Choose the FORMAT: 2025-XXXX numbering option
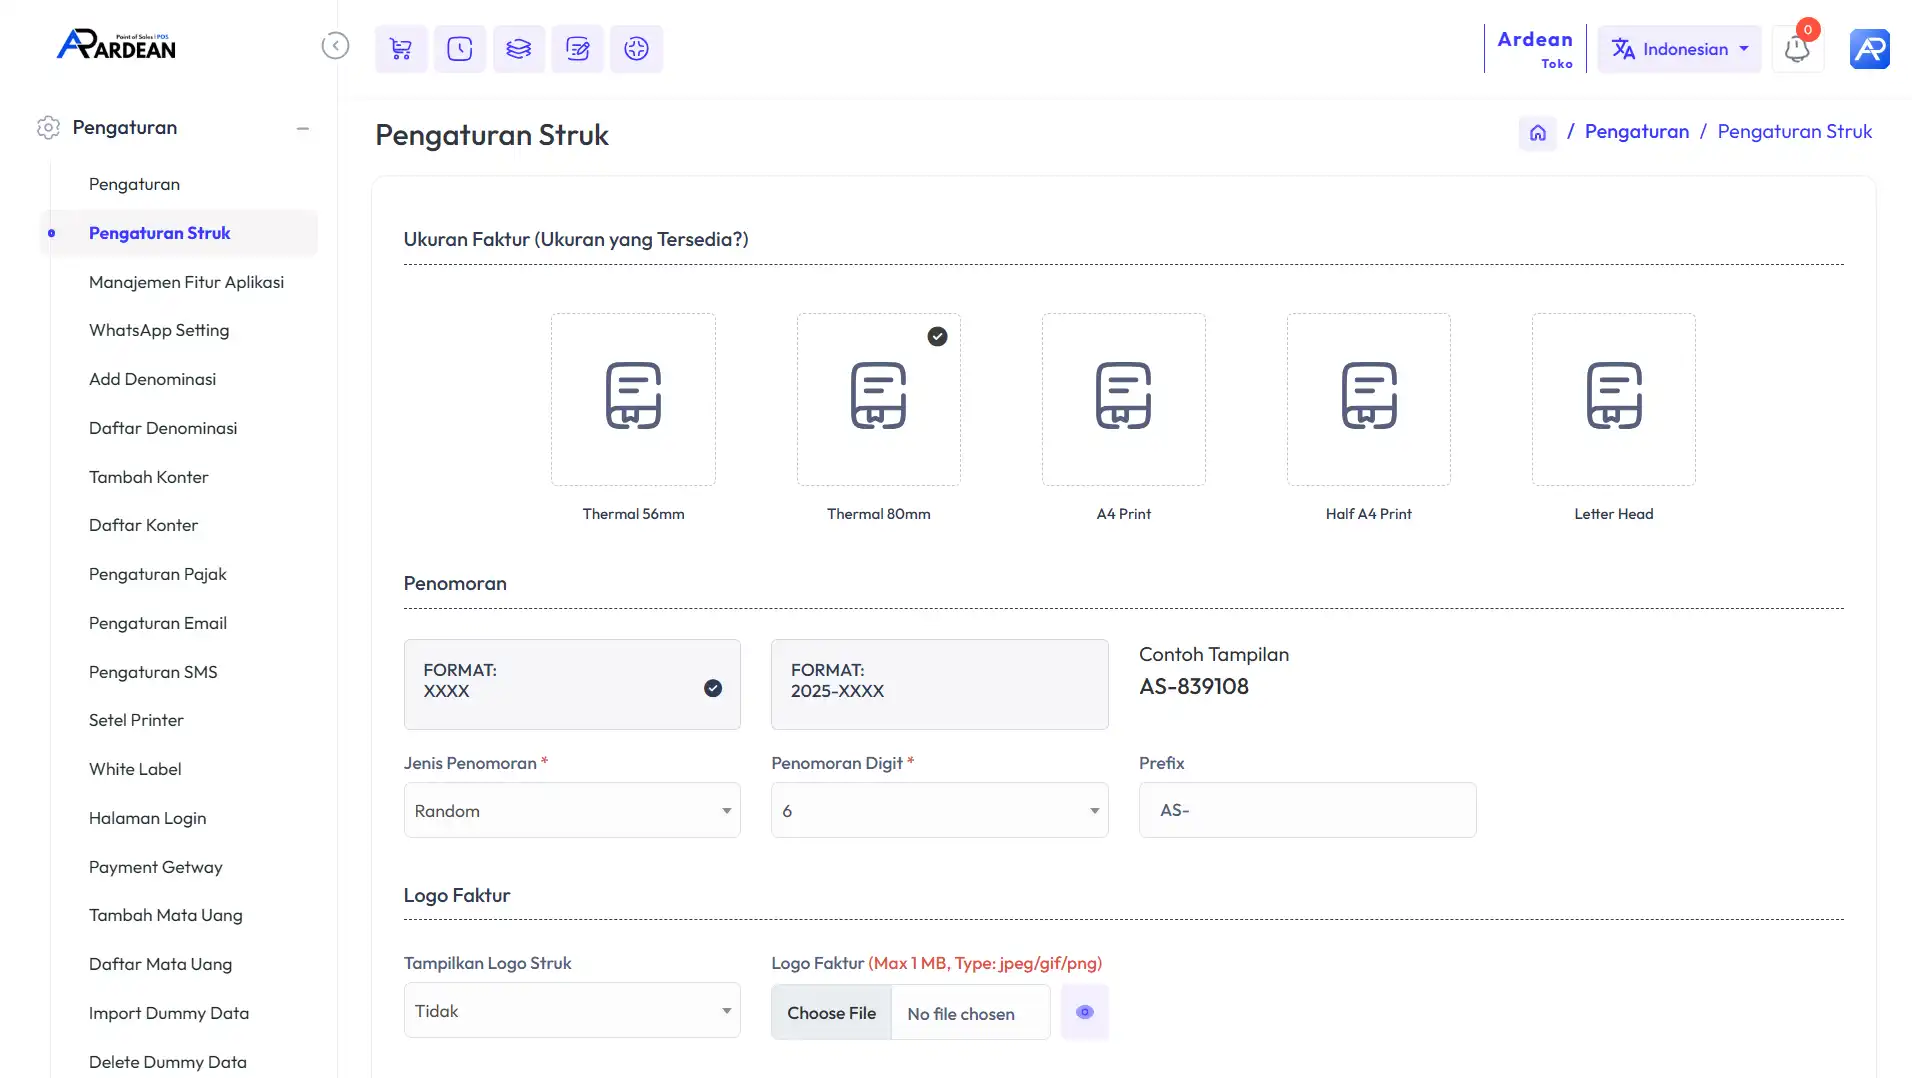This screenshot has width=1912, height=1078. point(939,684)
